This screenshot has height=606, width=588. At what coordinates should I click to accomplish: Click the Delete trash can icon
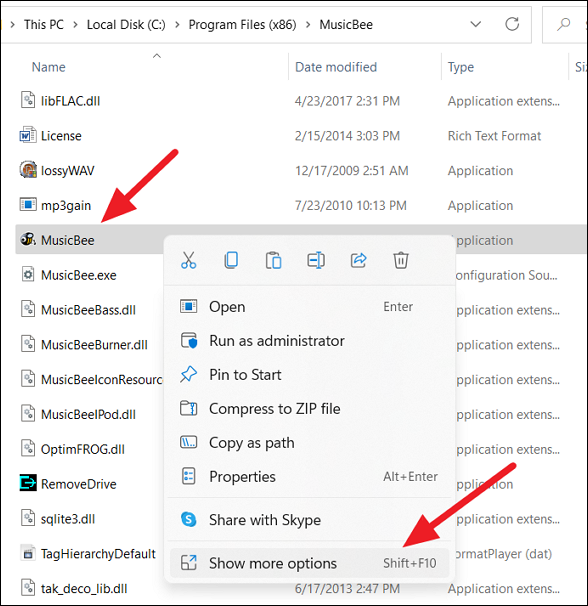[x=401, y=260]
